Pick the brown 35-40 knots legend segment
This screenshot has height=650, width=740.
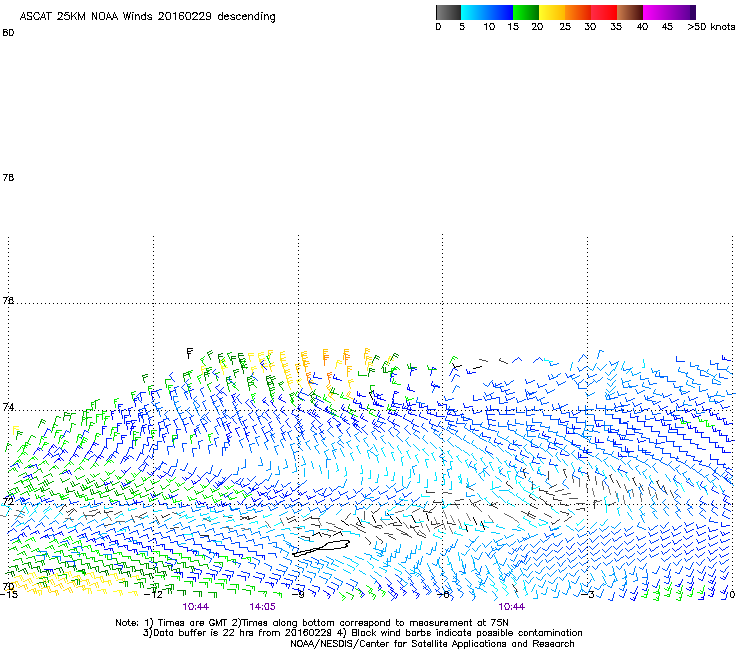(x=630, y=12)
